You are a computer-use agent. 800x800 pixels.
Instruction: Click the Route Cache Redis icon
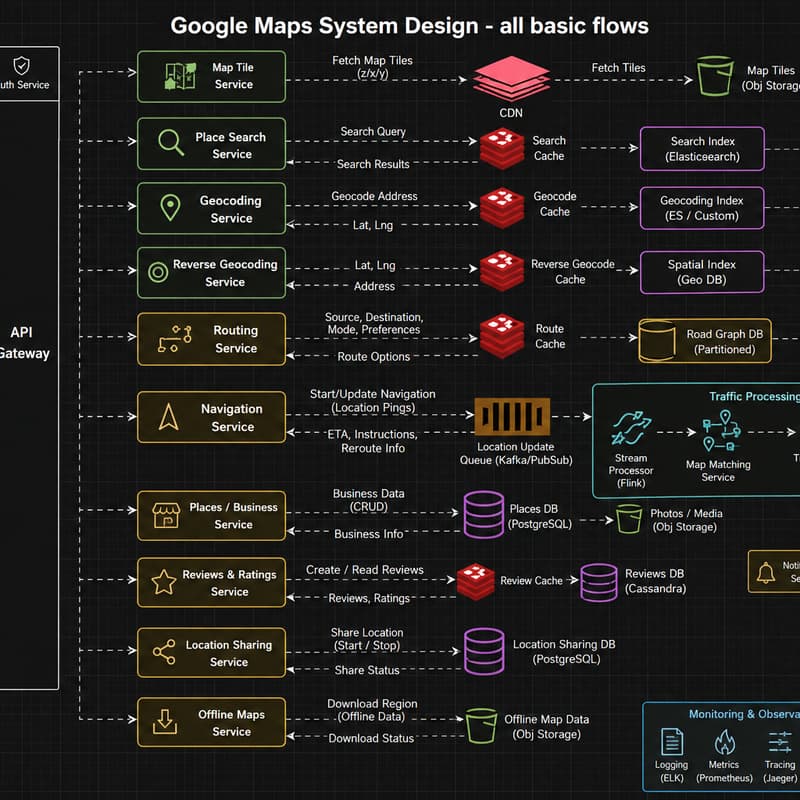pos(502,336)
